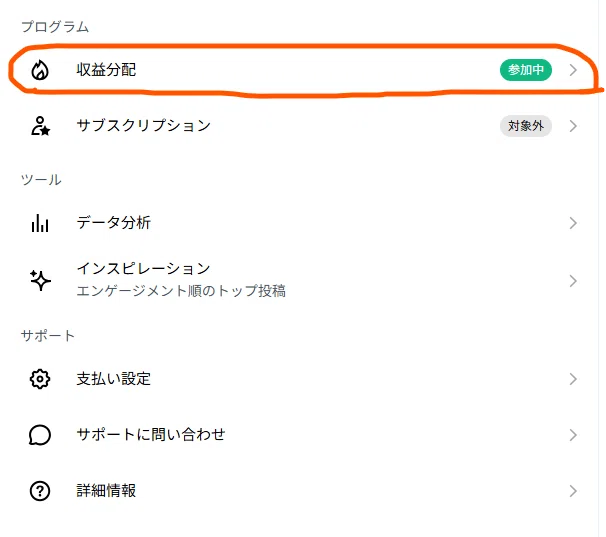Viewport: 606px width, 537px height.
Task: Click the person-star icon for サブスクリプション
Action: coord(40,126)
